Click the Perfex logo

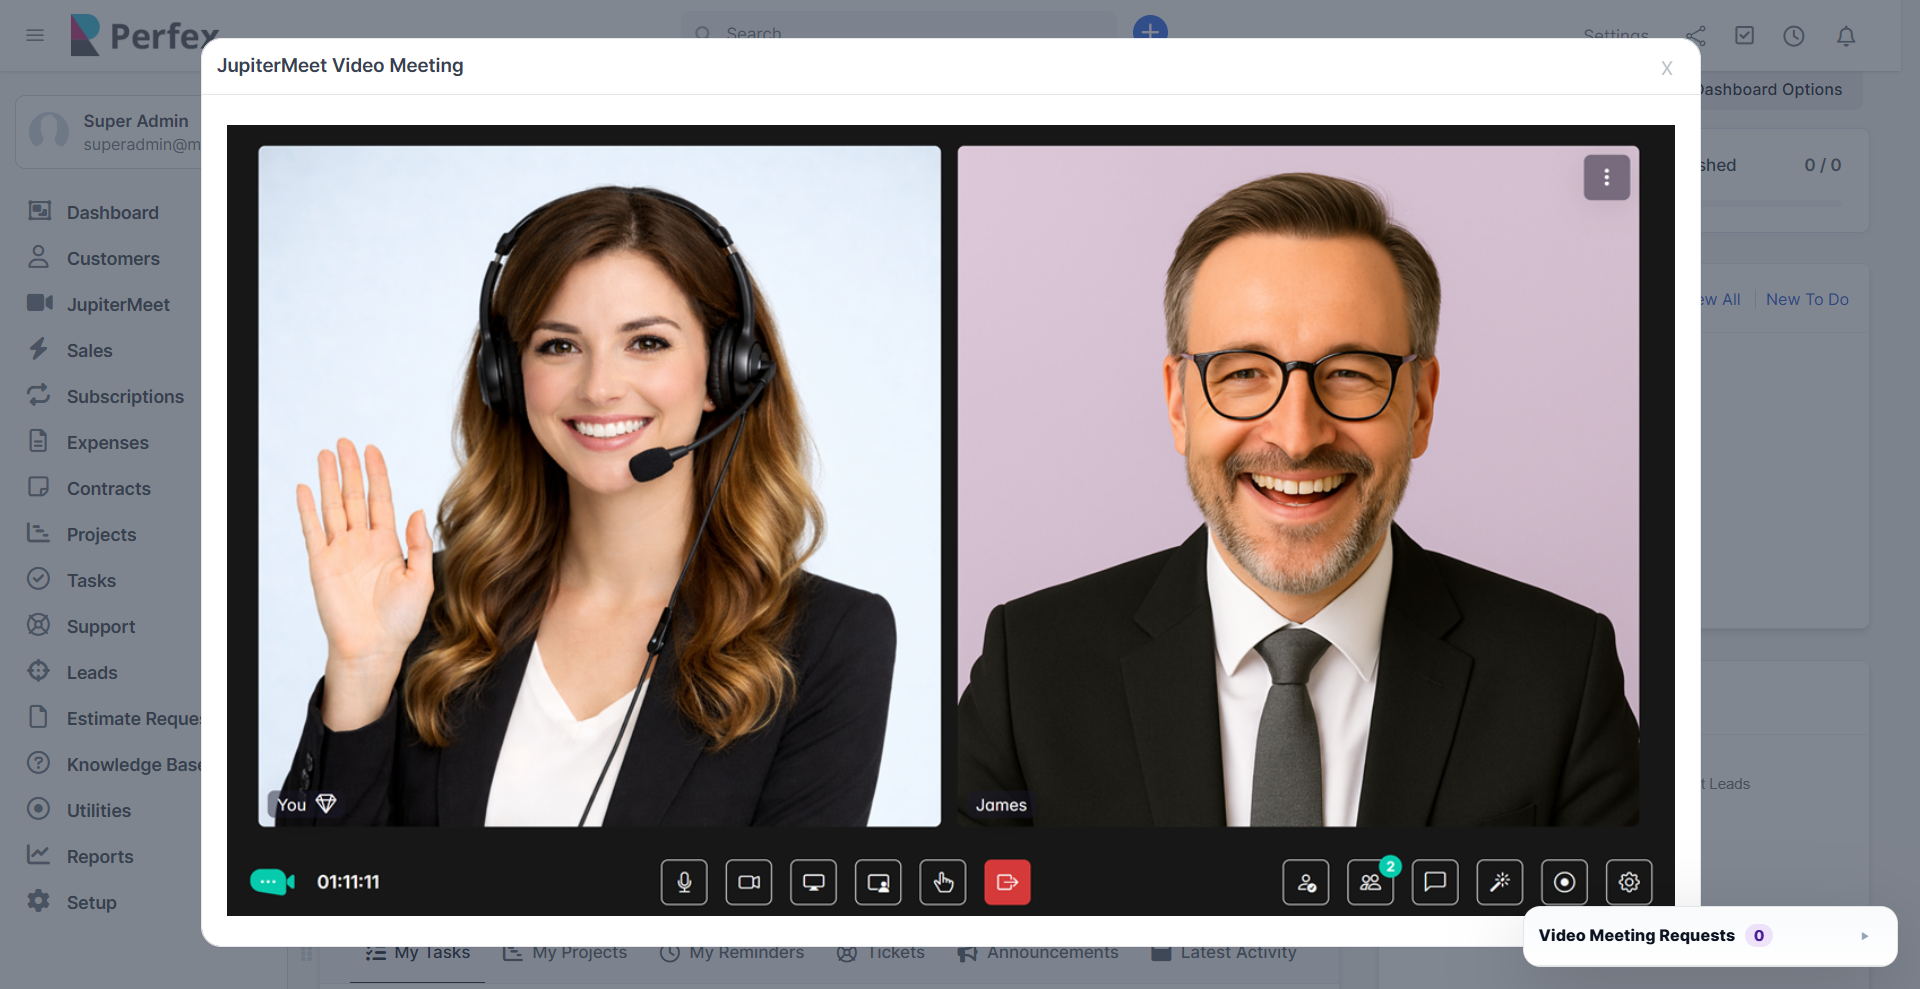coord(145,36)
